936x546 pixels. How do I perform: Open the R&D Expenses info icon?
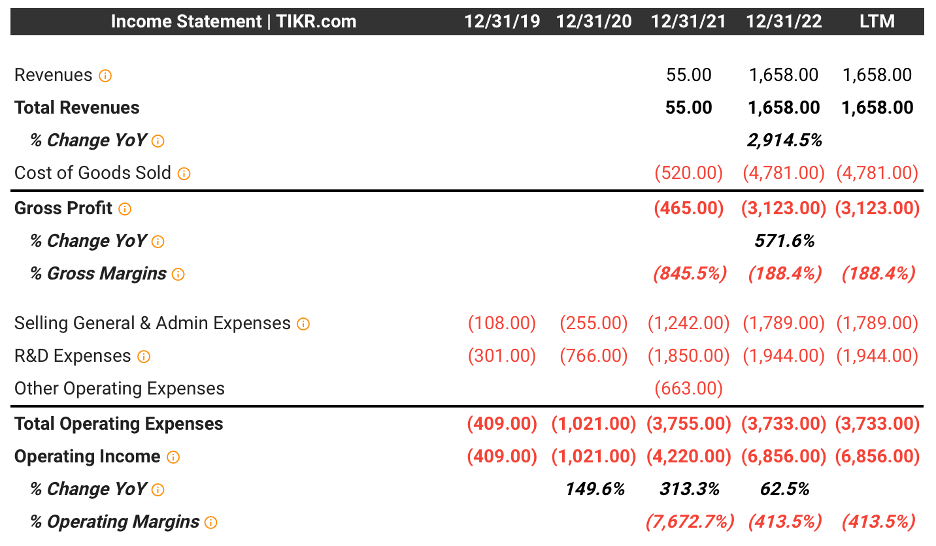pyautogui.click(x=144, y=357)
